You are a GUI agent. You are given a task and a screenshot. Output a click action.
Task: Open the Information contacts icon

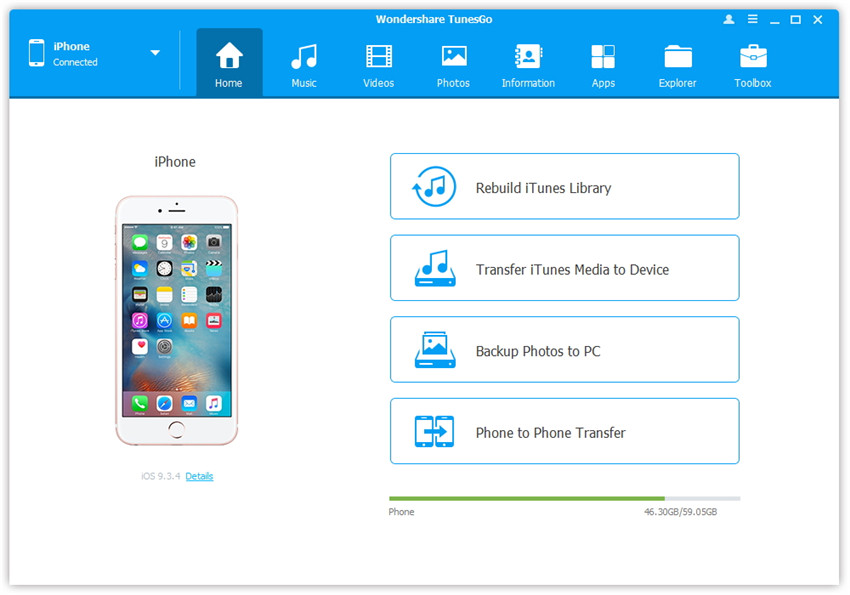pos(528,58)
